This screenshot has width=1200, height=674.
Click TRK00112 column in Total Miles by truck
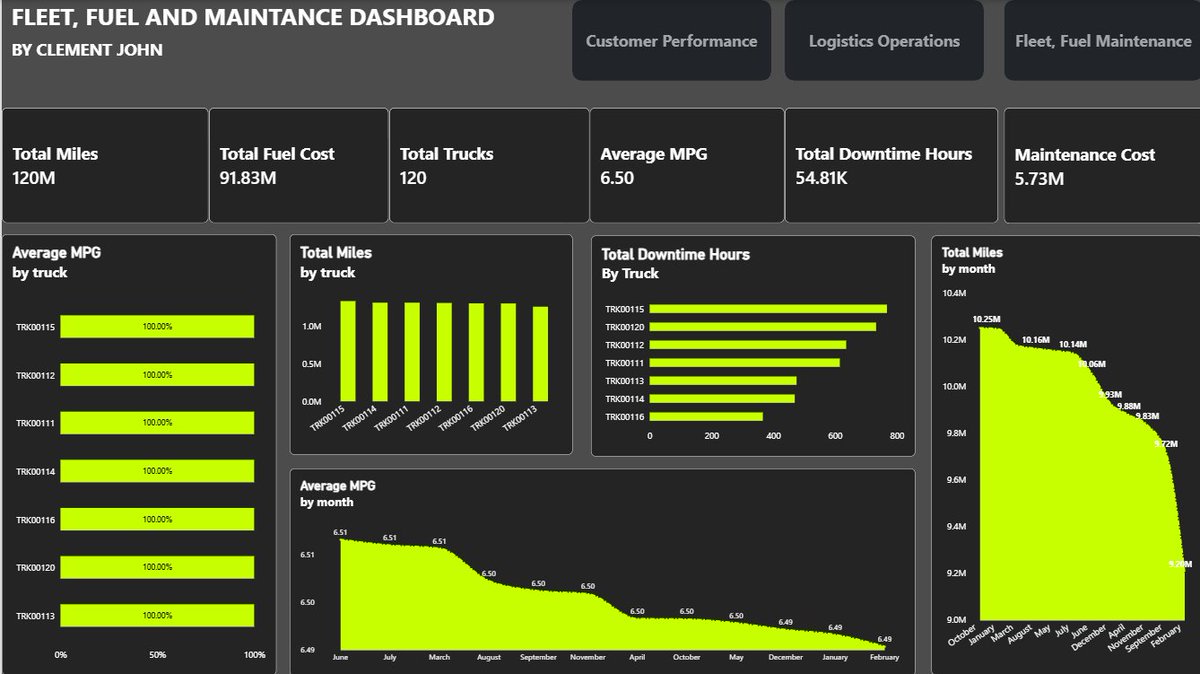click(444, 352)
